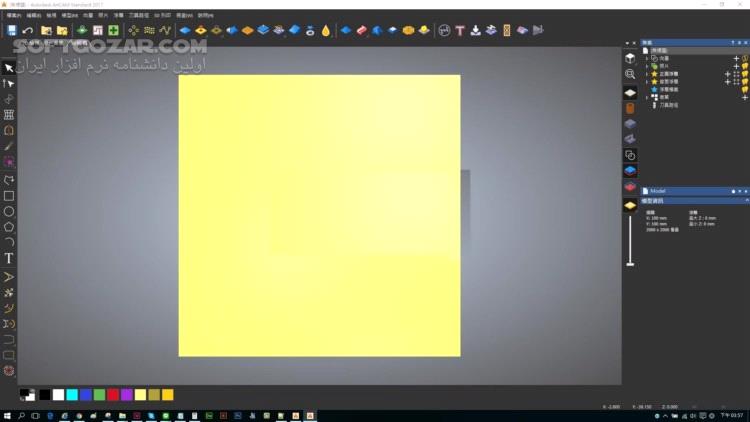Image resolution: width=750 pixels, height=422 pixels.
Task: Collapse model info section with chevron
Action: point(747,201)
